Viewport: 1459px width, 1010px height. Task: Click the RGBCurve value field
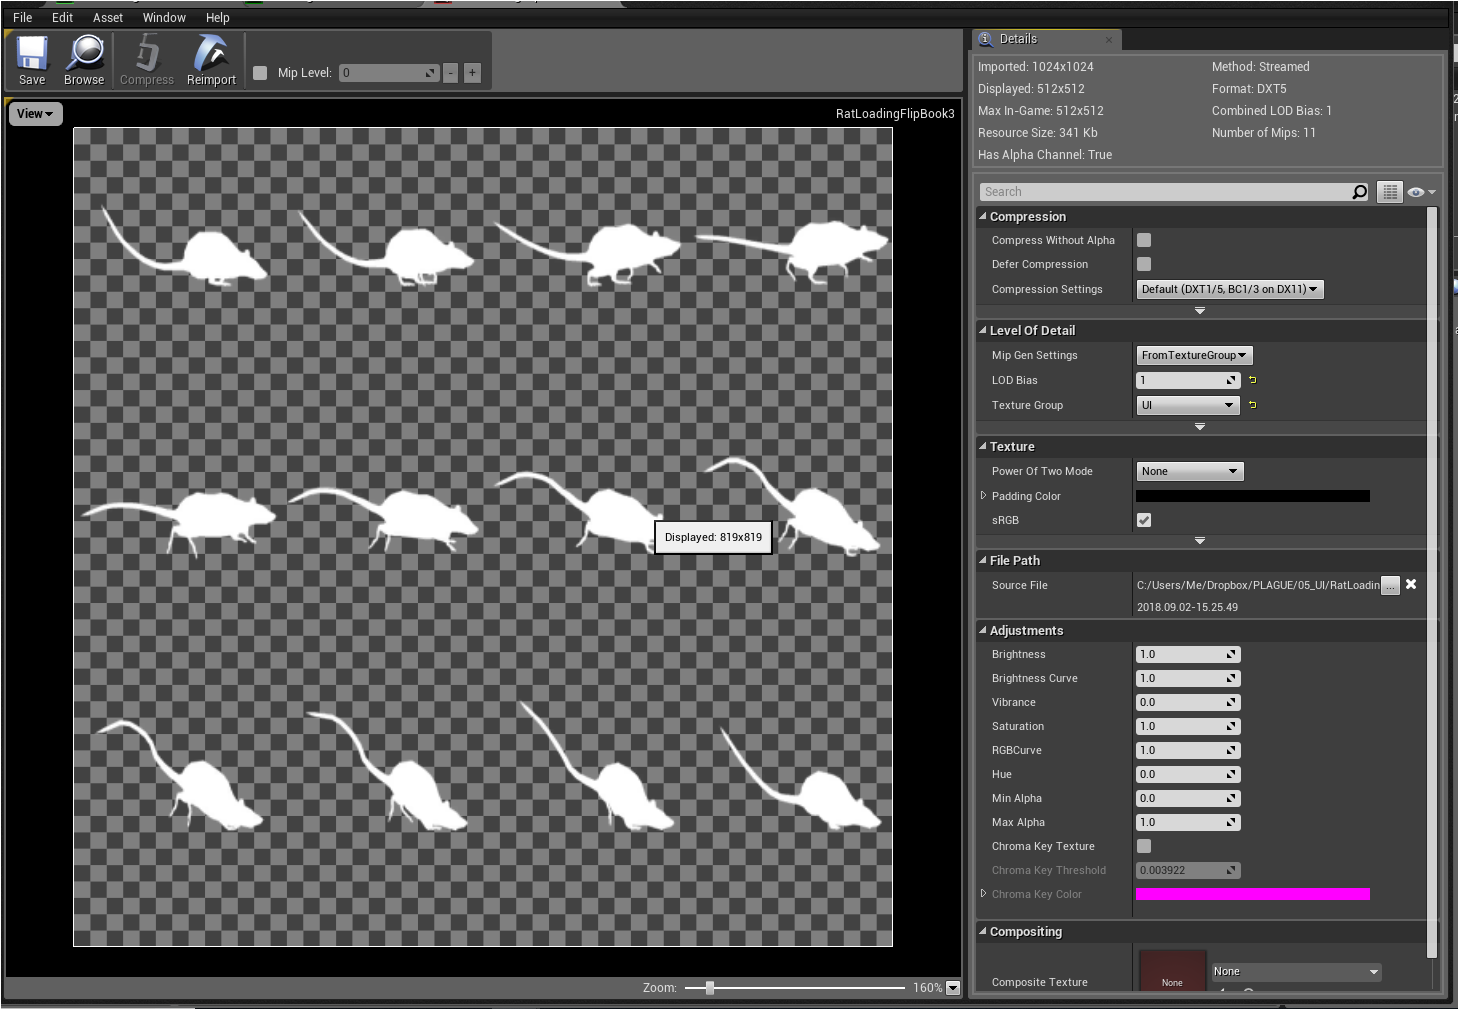pyautogui.click(x=1188, y=750)
